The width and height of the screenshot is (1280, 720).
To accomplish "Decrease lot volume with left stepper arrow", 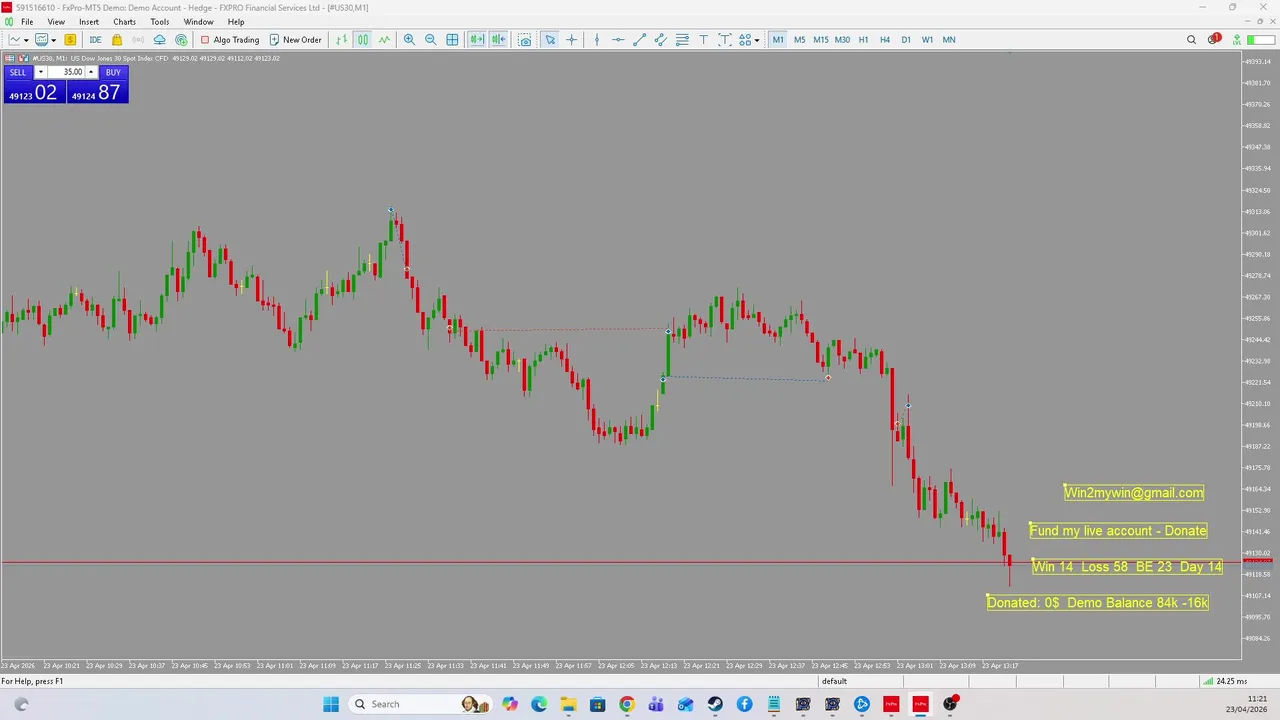I will [x=40, y=72].
